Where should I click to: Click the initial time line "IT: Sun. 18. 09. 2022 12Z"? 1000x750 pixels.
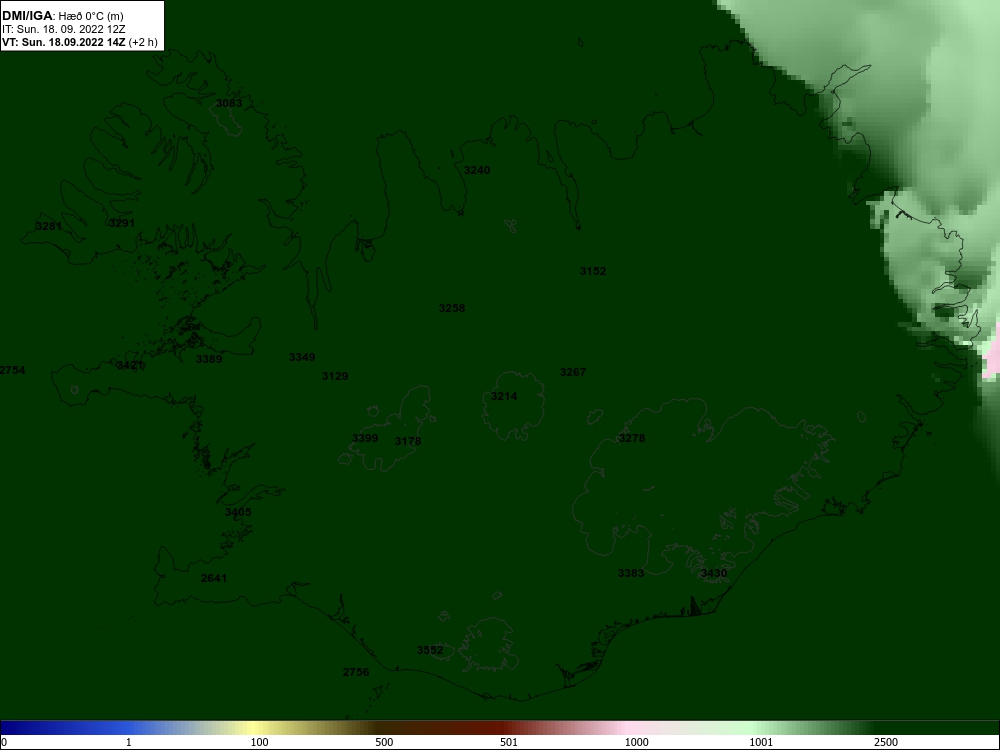64,29
